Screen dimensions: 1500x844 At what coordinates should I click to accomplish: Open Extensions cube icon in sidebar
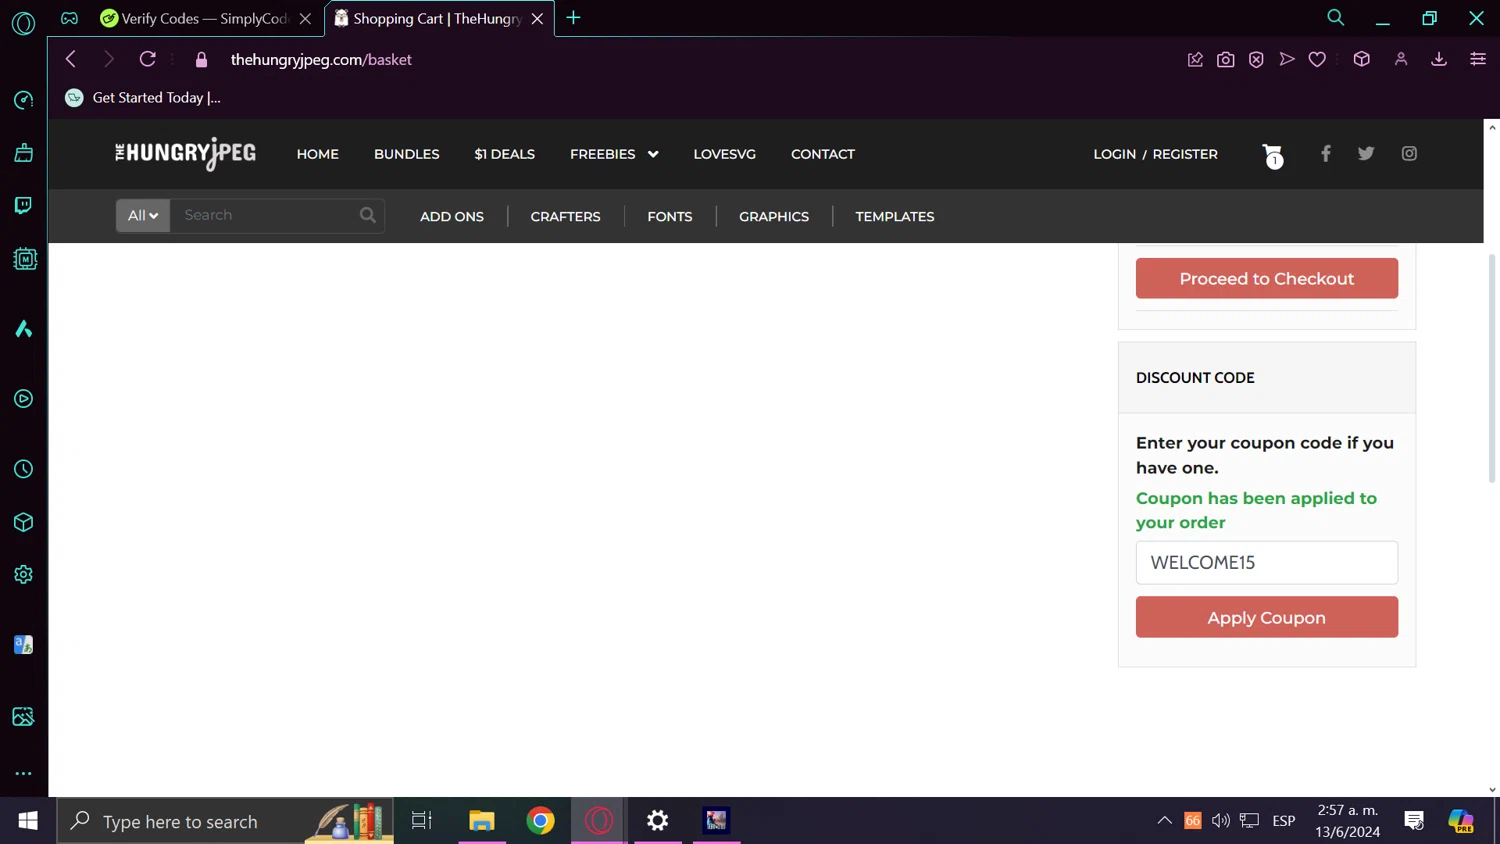click(23, 522)
